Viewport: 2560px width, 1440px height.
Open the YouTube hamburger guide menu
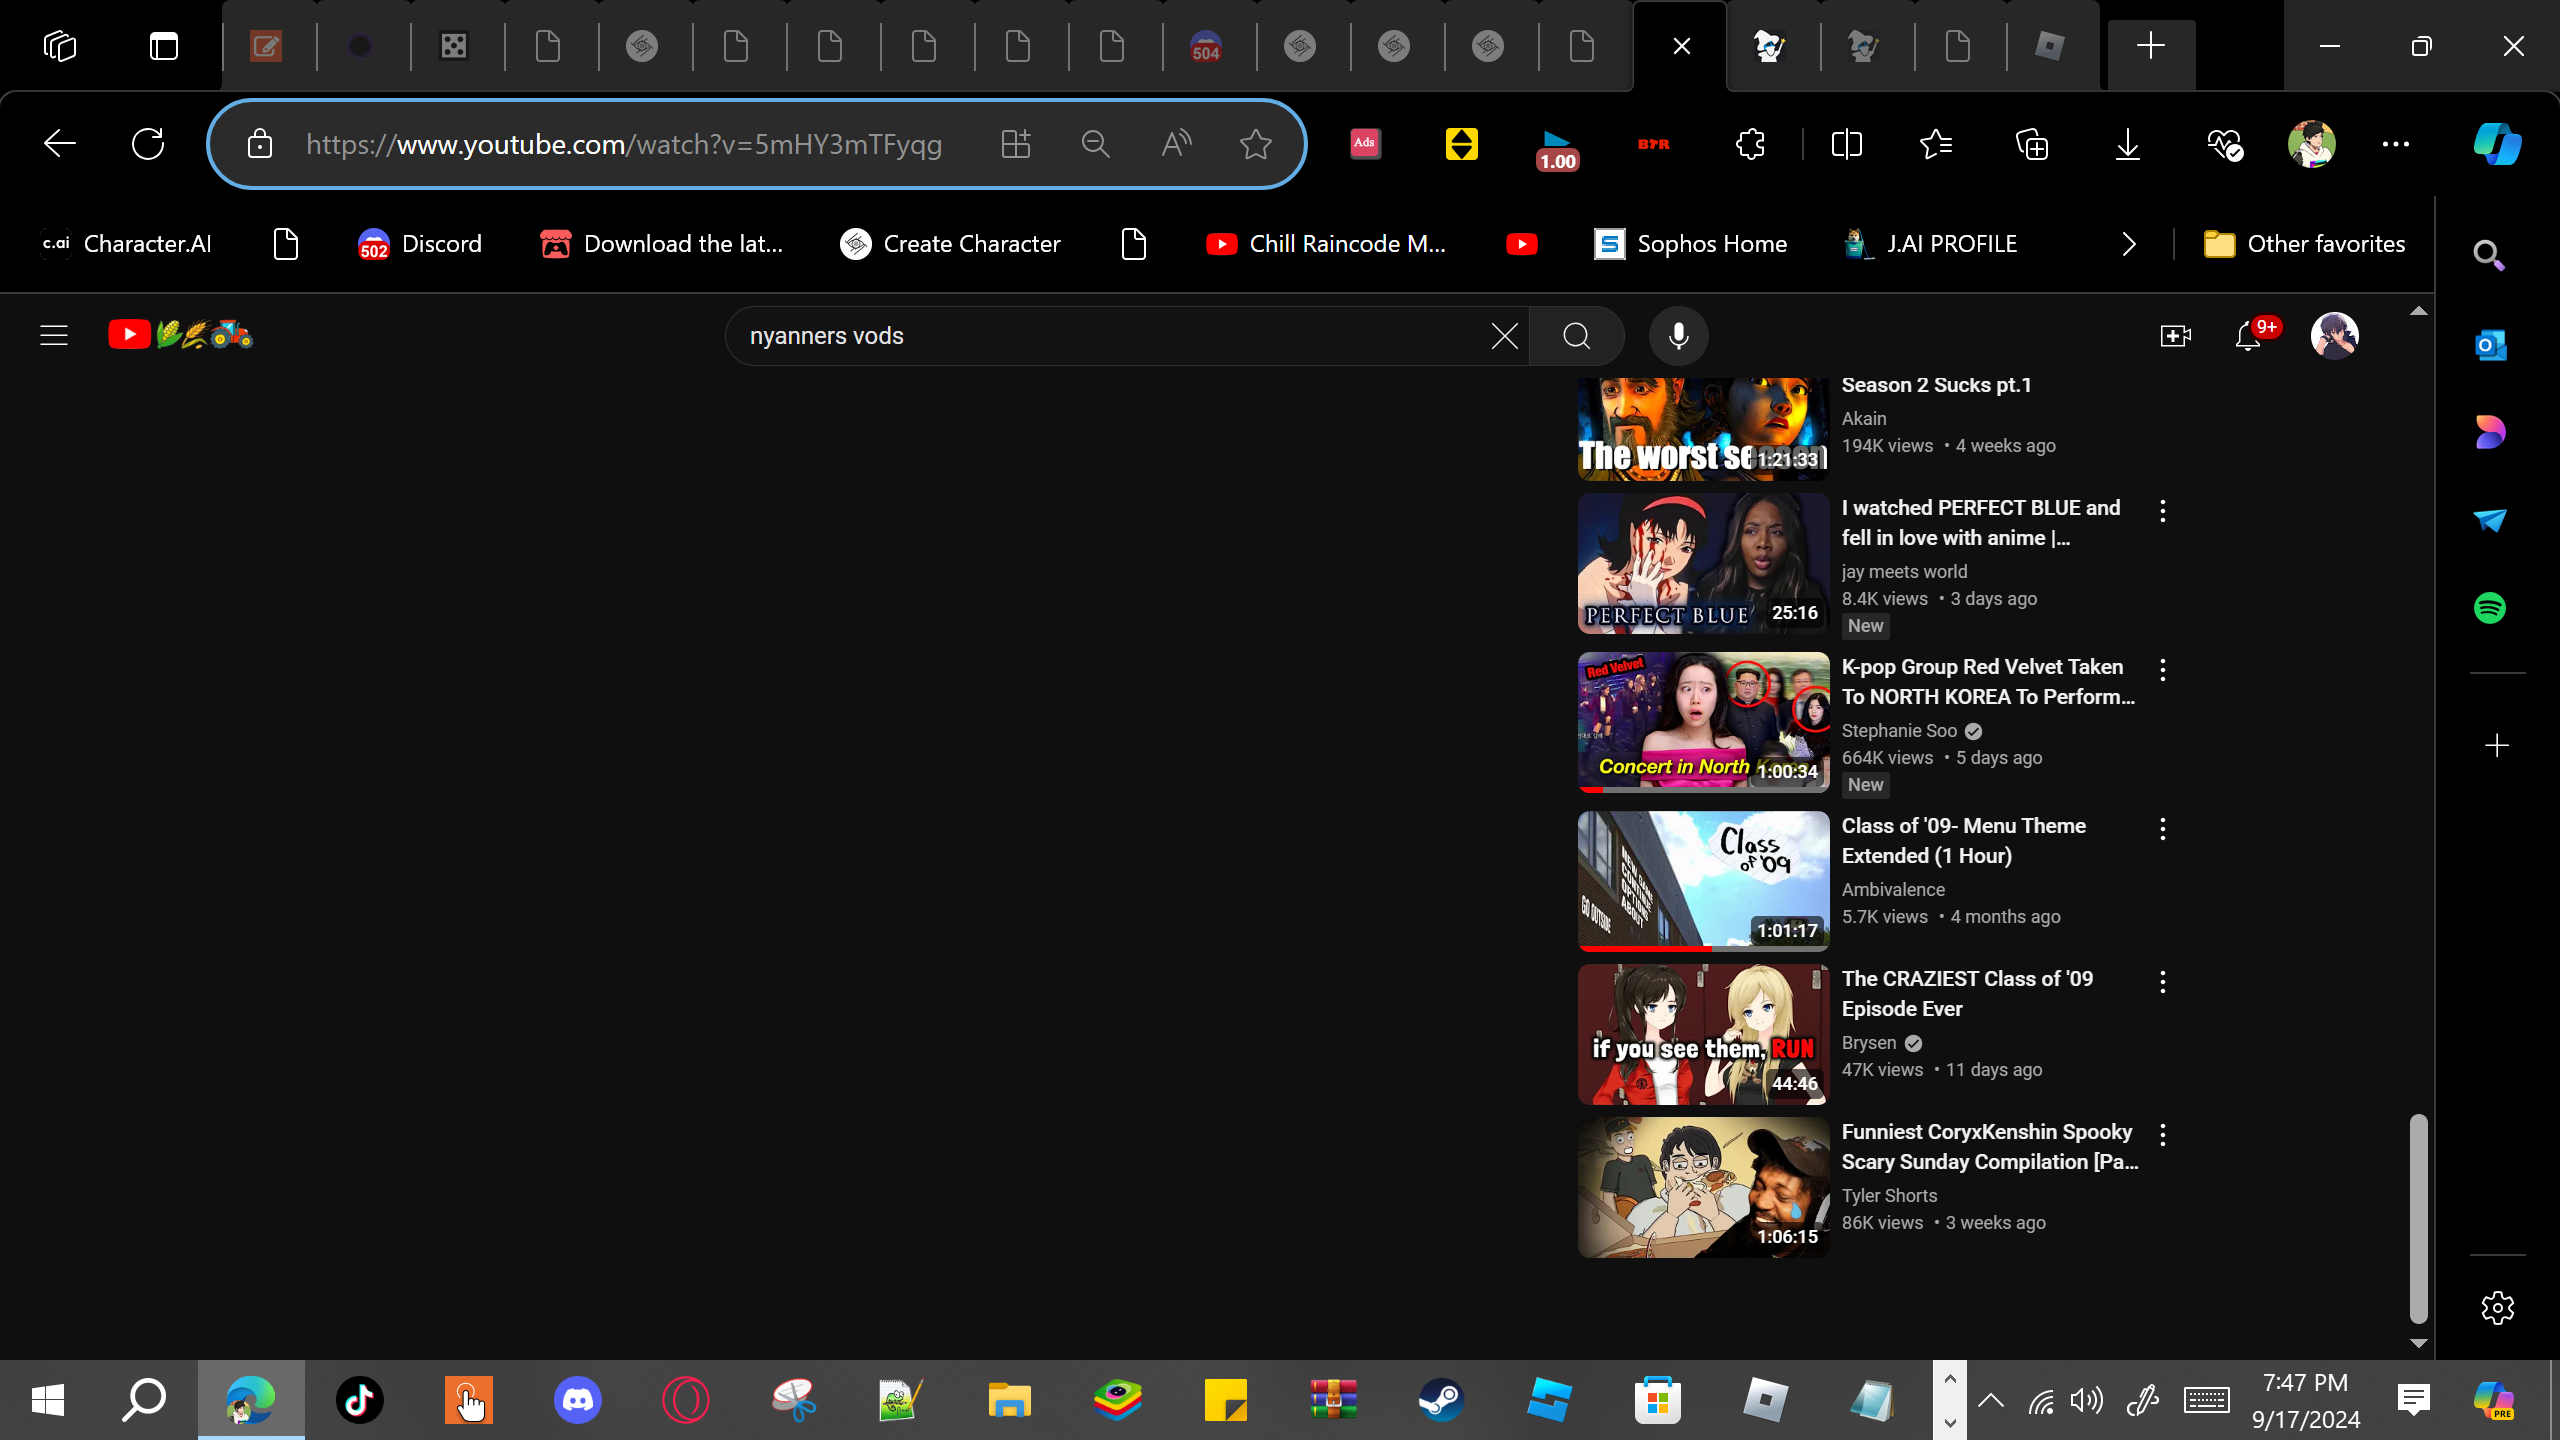pyautogui.click(x=54, y=335)
